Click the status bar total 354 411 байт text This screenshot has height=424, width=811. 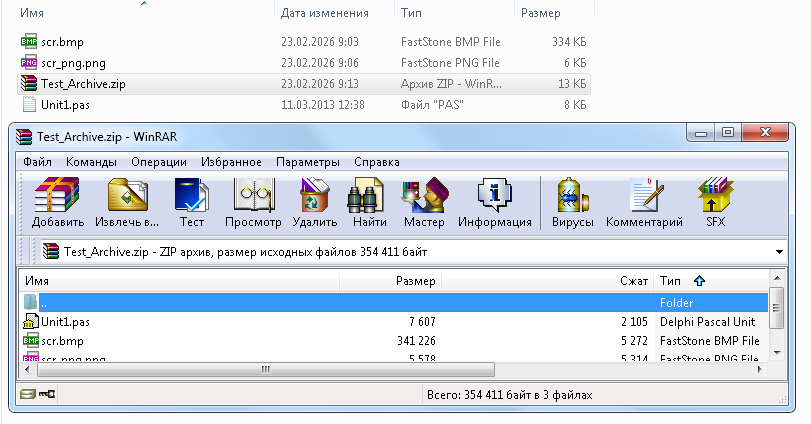point(509,395)
